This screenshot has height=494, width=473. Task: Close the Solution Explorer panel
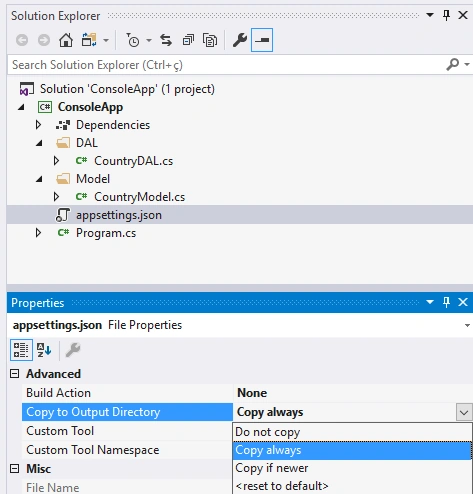(x=463, y=15)
